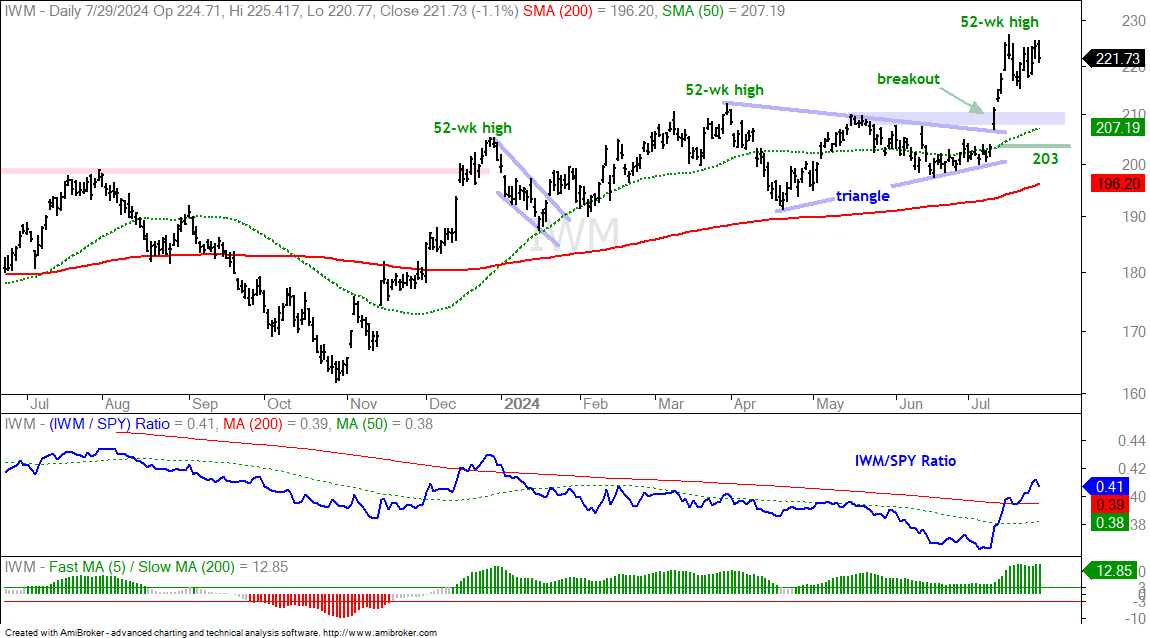Click the 'May' month label on date axis
This screenshot has width=1150, height=638.
click(x=830, y=403)
